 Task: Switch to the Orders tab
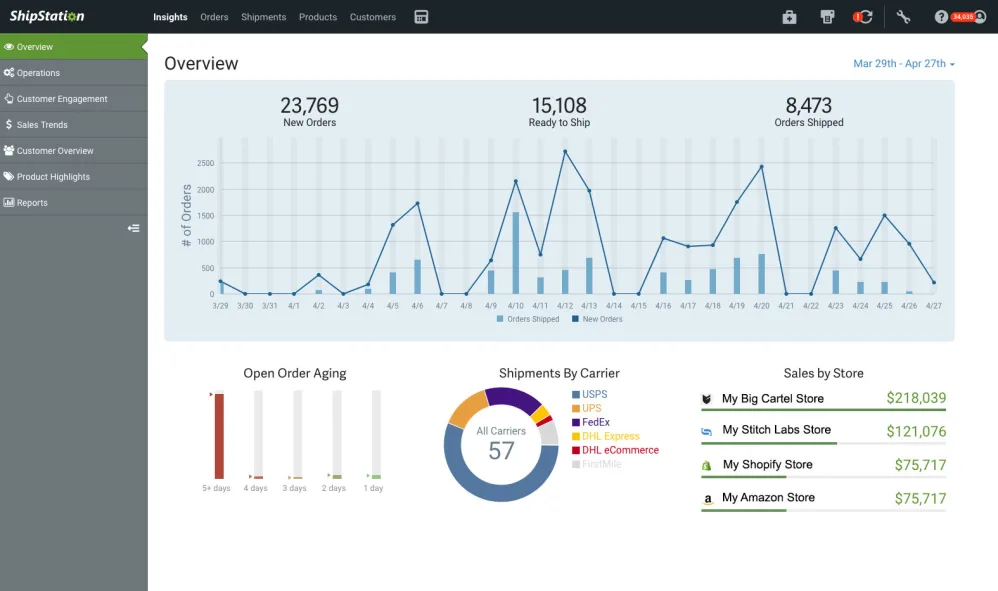214,17
